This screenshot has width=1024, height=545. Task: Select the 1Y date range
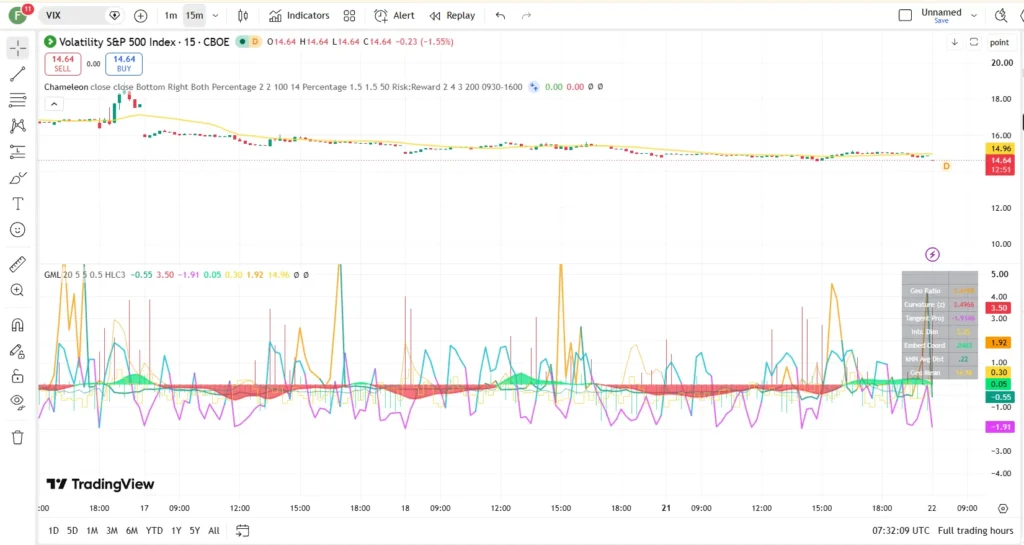(176, 531)
